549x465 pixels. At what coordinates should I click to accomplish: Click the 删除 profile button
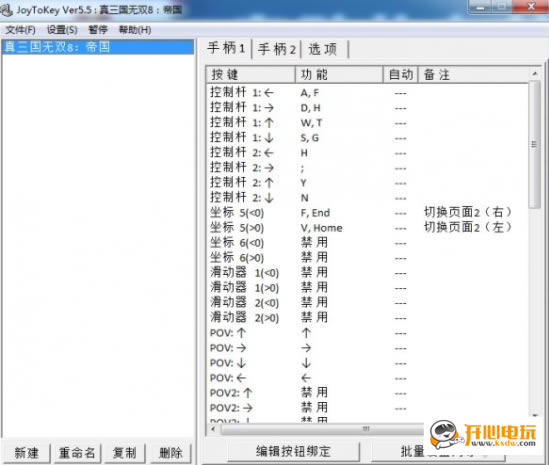(x=171, y=453)
